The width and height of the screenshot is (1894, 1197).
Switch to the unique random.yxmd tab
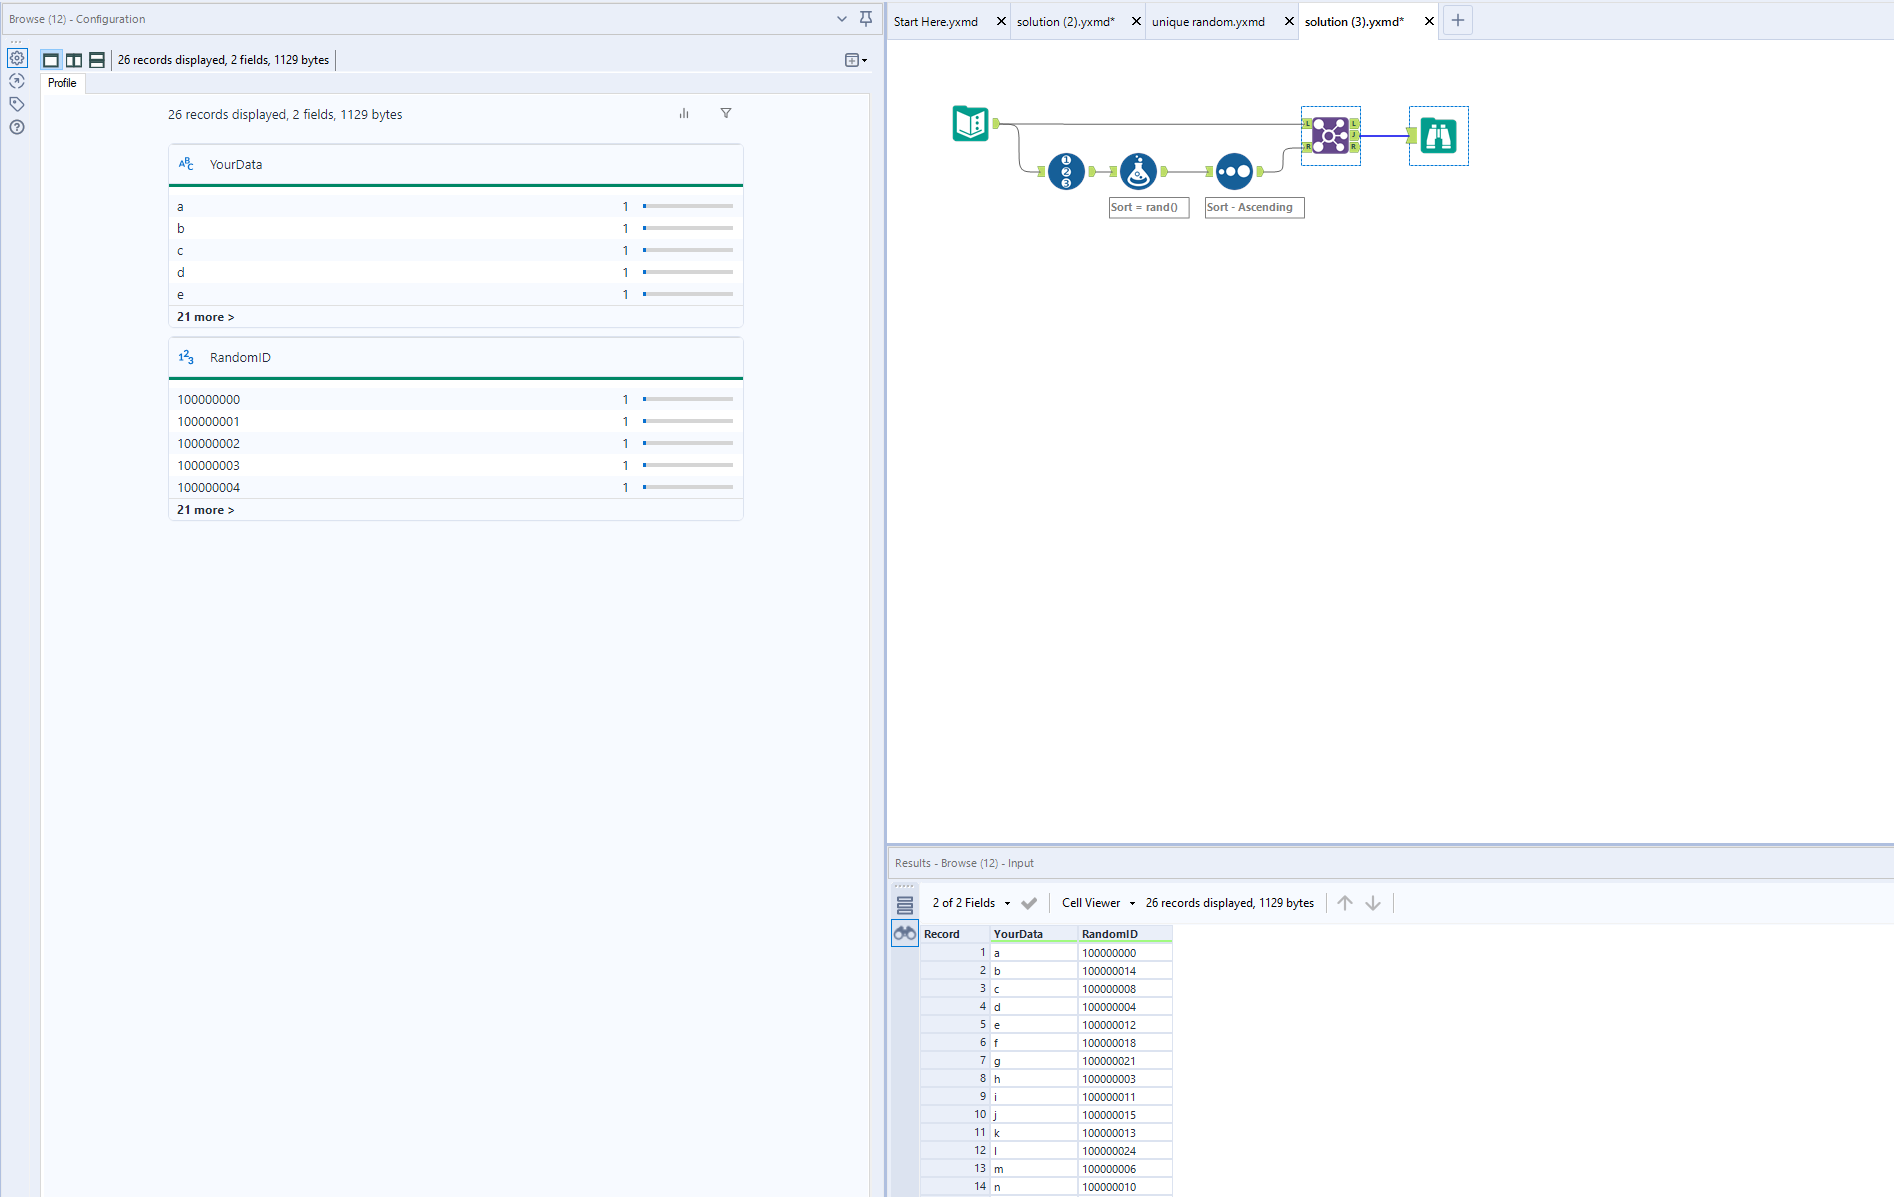[1208, 21]
